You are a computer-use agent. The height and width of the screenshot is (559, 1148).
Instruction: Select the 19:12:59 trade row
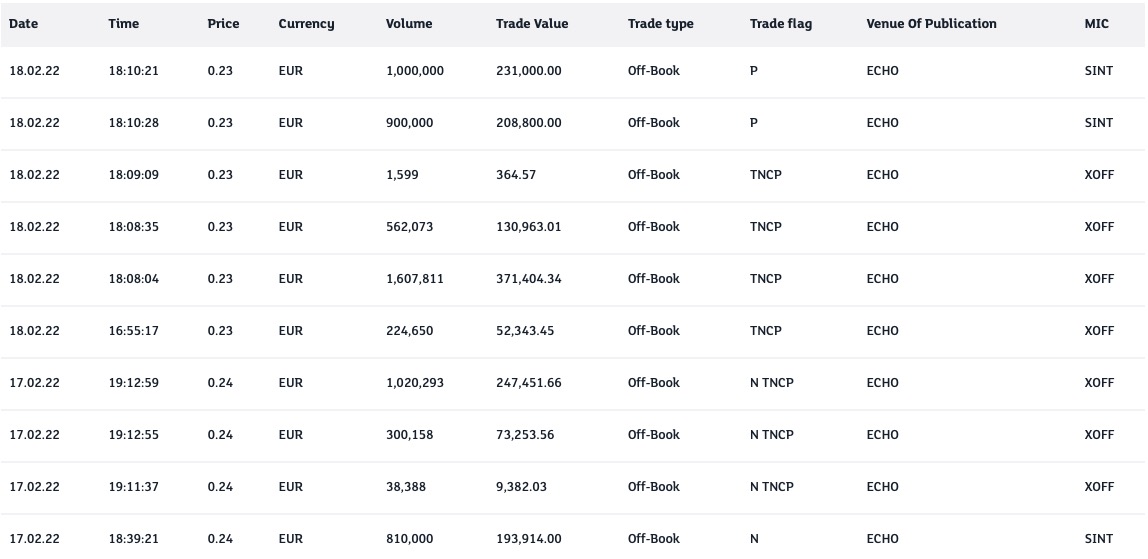134,383
